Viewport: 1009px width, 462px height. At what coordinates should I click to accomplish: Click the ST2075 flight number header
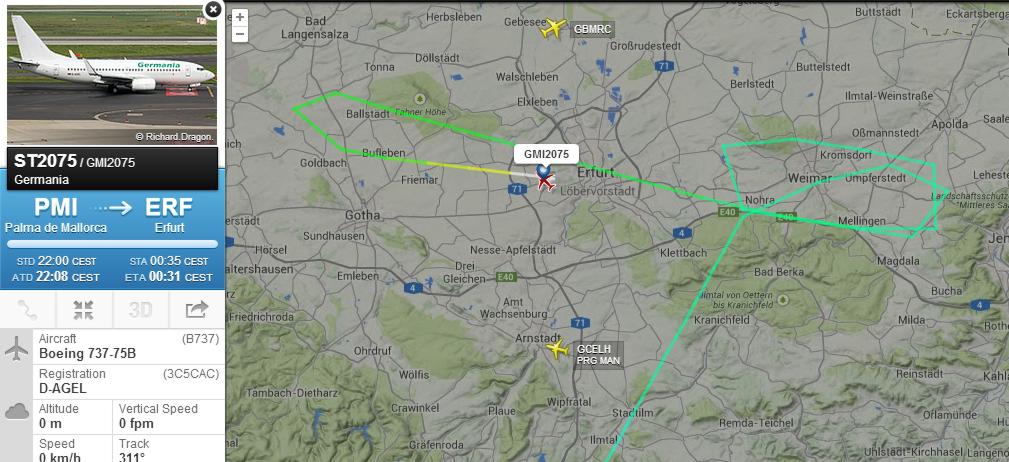pyautogui.click(x=45, y=162)
